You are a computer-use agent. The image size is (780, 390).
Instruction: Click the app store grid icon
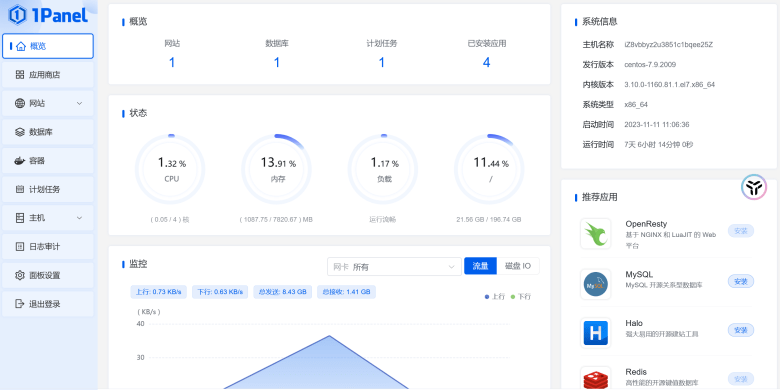(x=20, y=75)
